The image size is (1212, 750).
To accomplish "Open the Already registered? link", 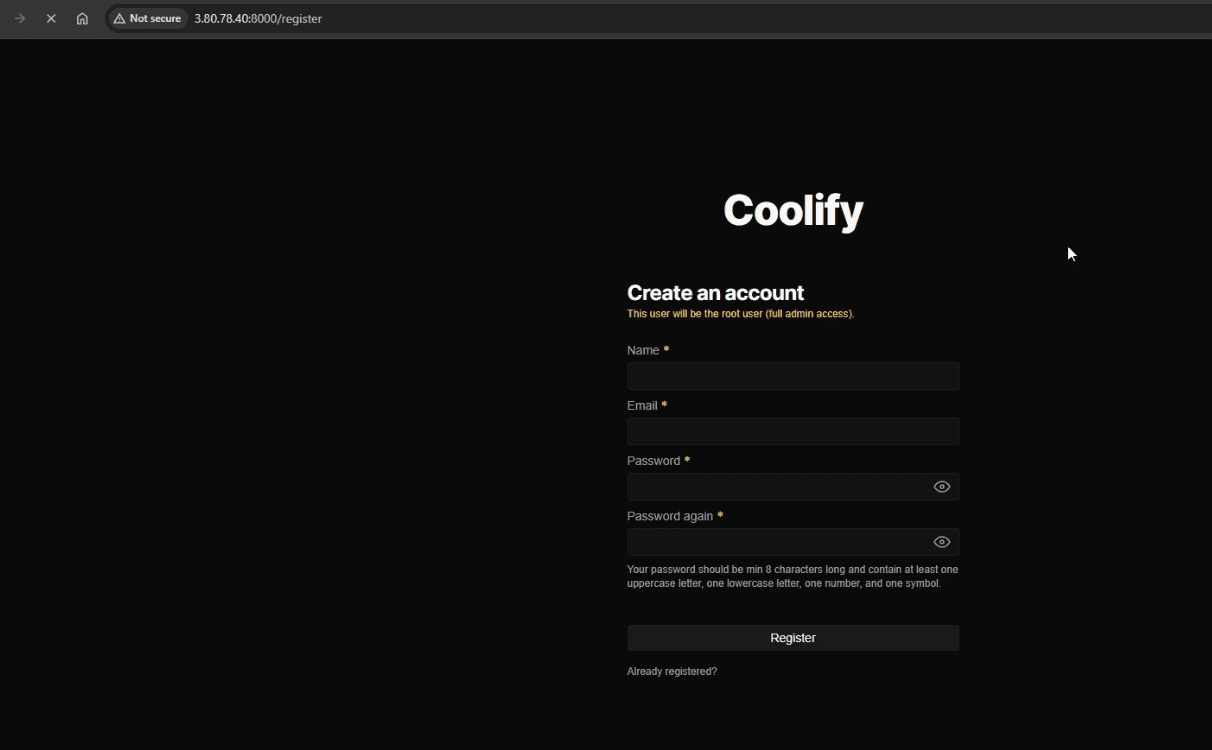I will point(672,671).
